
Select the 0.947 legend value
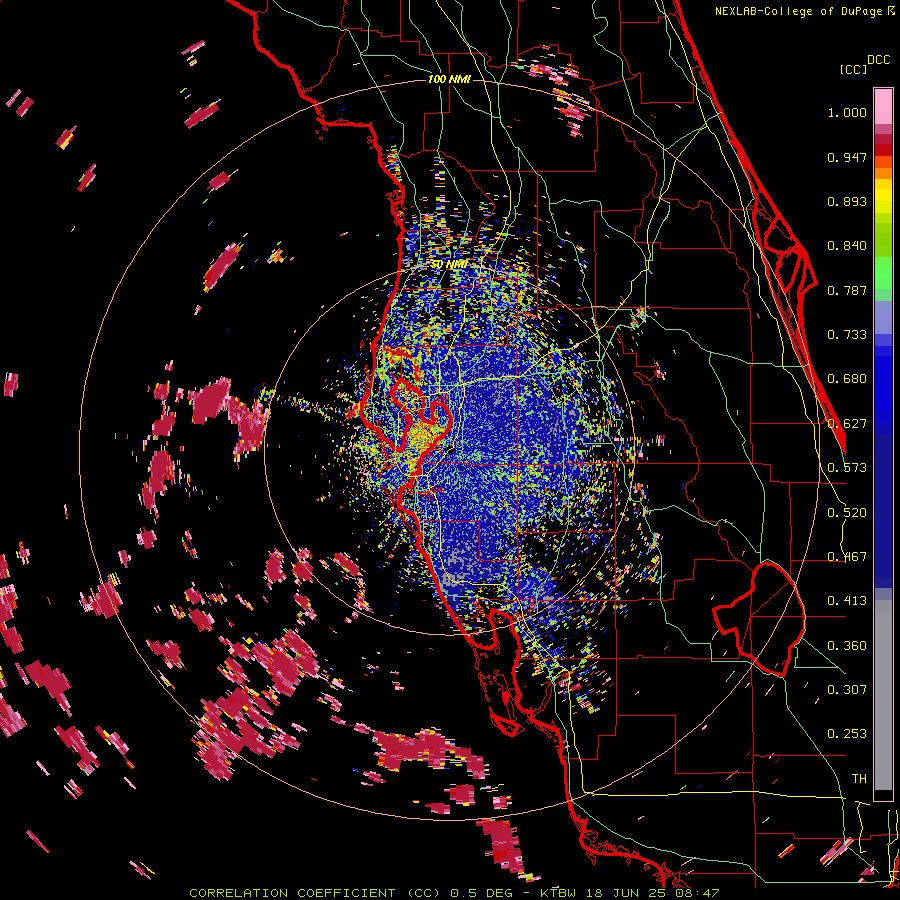847,157
